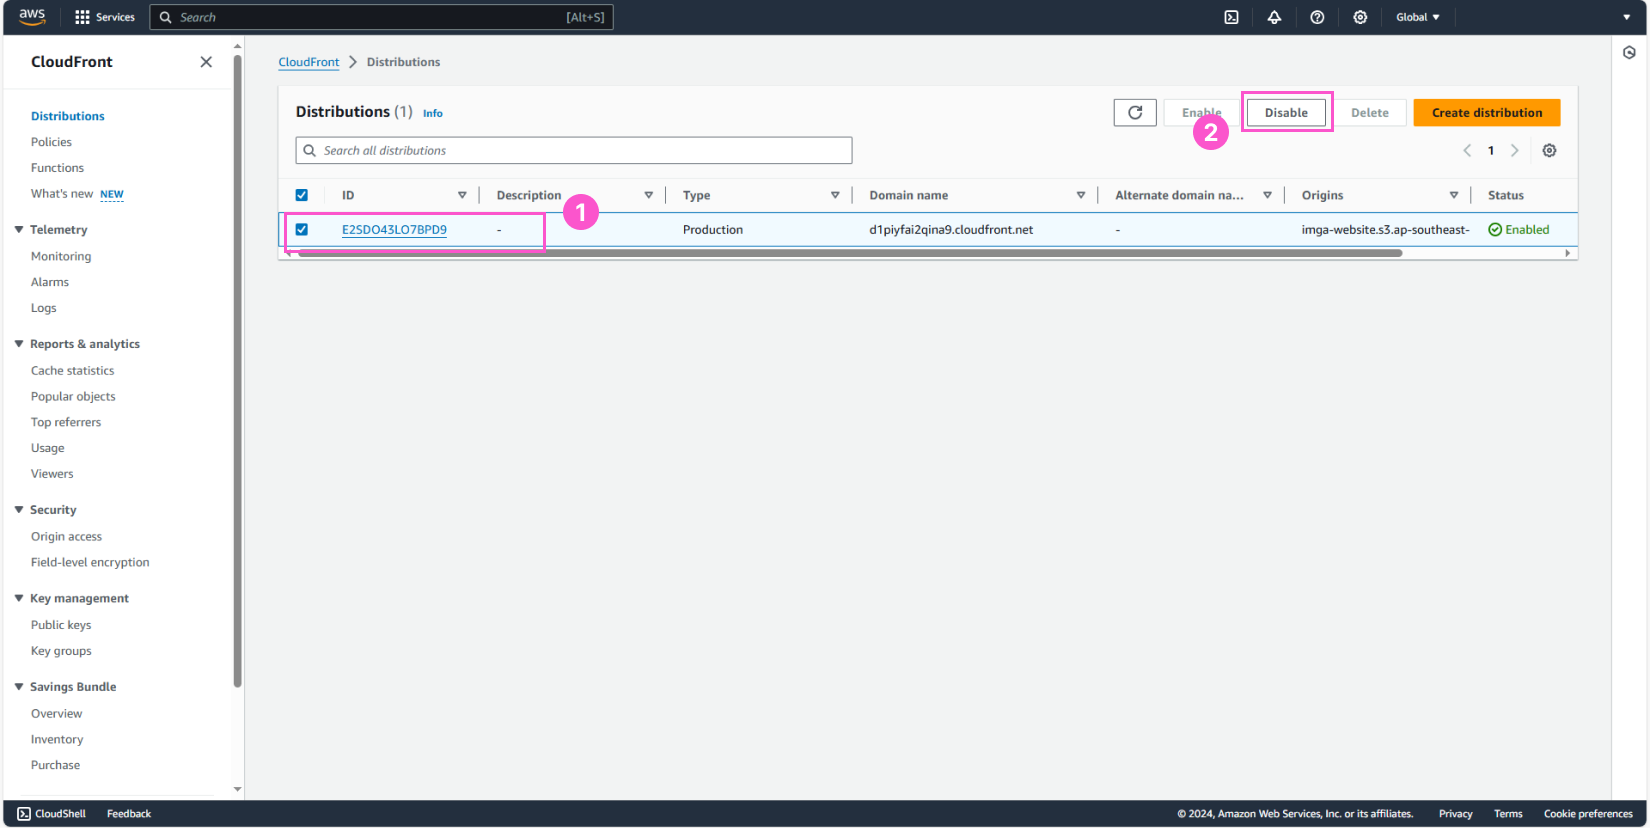Image resolution: width=1650 pixels, height=828 pixels.
Task: Click the sidebar vertical scrollbar
Action: coord(237,370)
